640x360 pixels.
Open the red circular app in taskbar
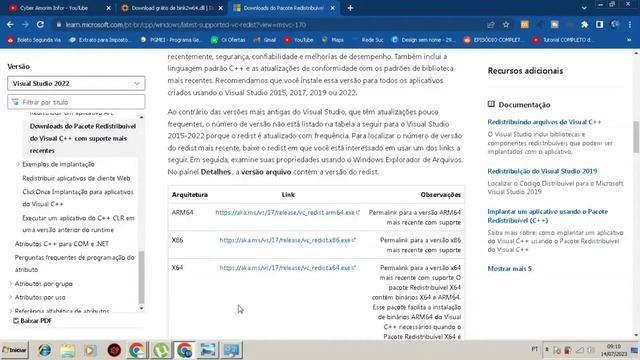(114, 350)
